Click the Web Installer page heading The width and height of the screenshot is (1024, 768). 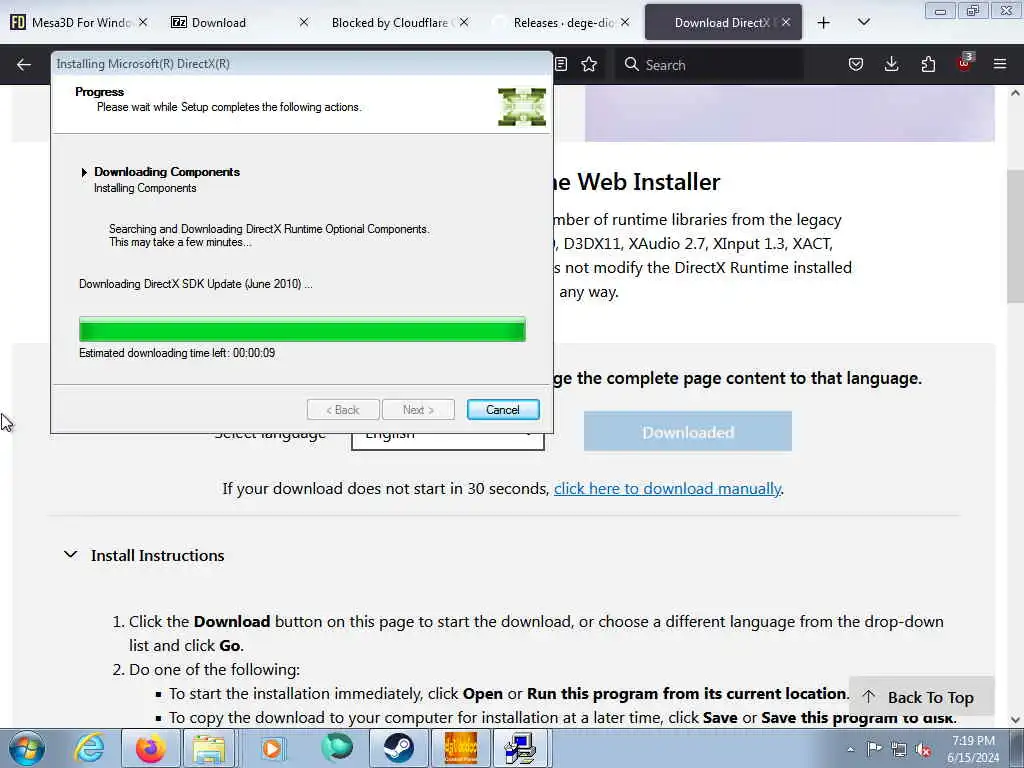(637, 182)
